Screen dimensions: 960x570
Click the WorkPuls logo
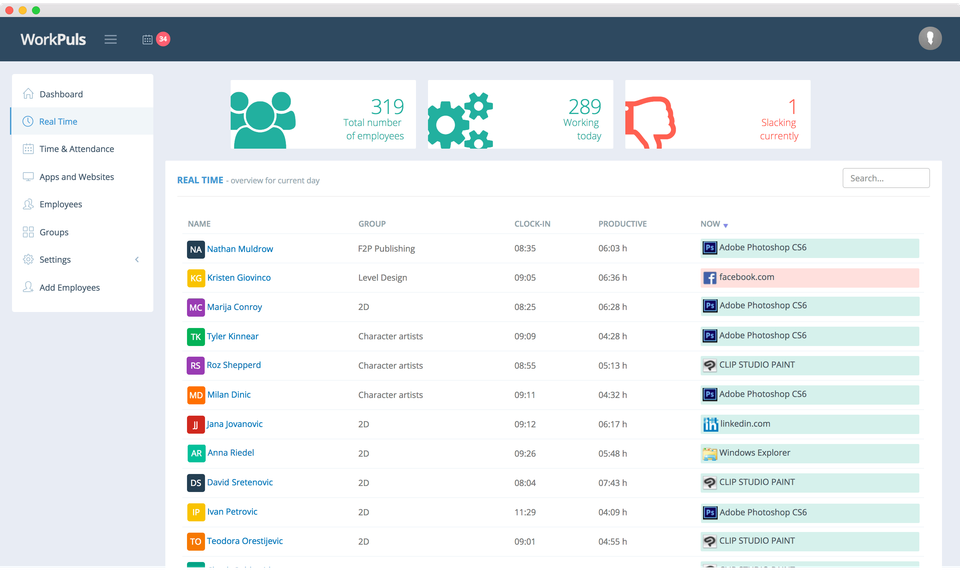point(53,39)
